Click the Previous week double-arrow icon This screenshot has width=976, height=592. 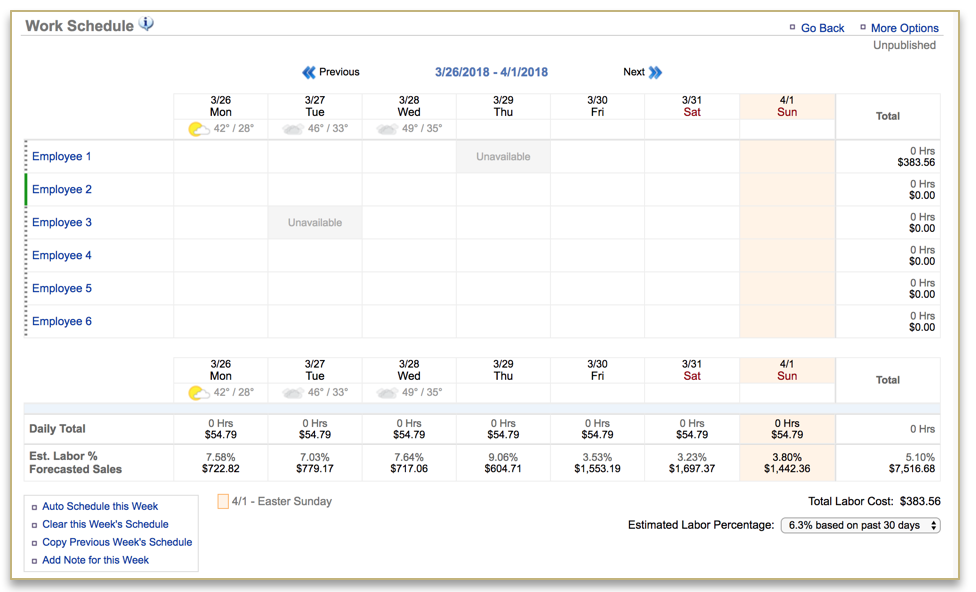click(x=309, y=72)
